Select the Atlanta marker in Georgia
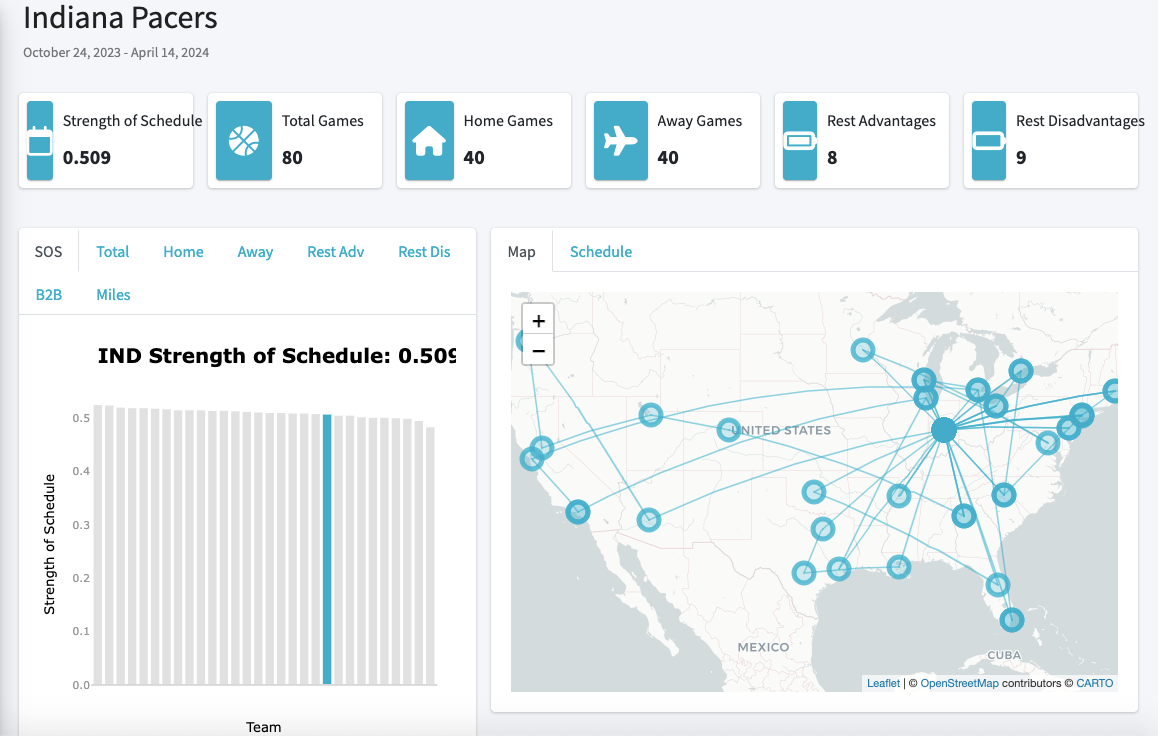1158x736 pixels. coord(964,515)
